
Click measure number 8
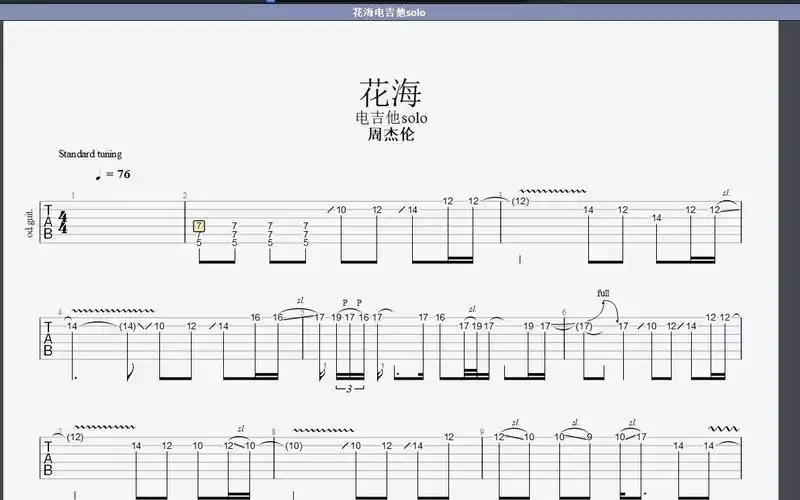(273, 432)
